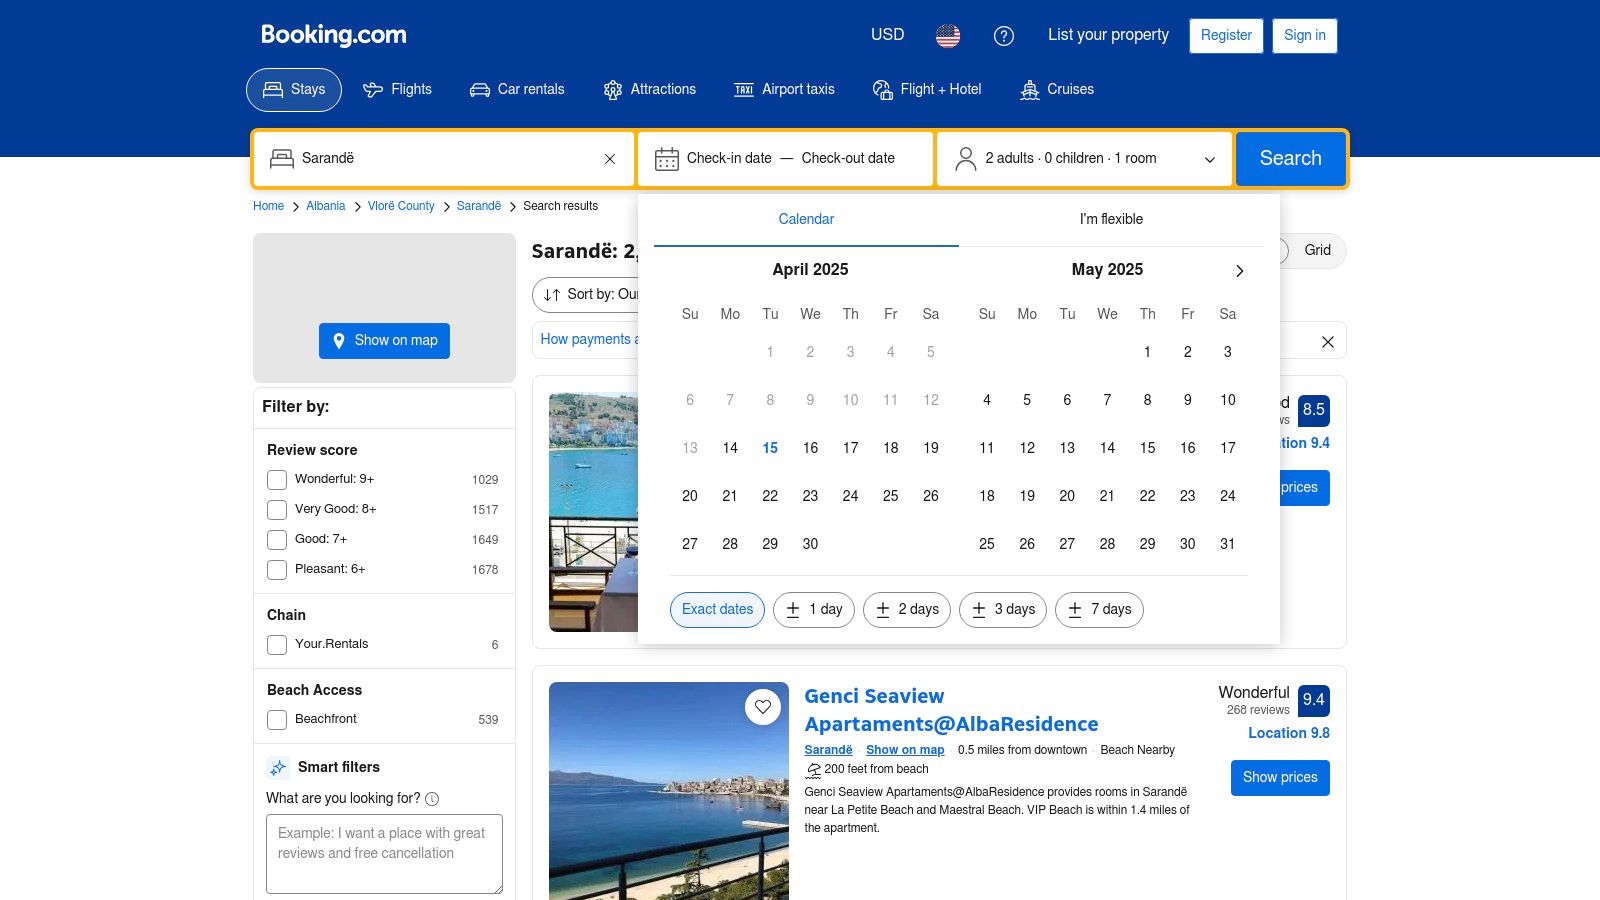Select the ± 1 day flexibility option
Image resolution: width=1600 pixels, height=900 pixels.
click(x=814, y=610)
